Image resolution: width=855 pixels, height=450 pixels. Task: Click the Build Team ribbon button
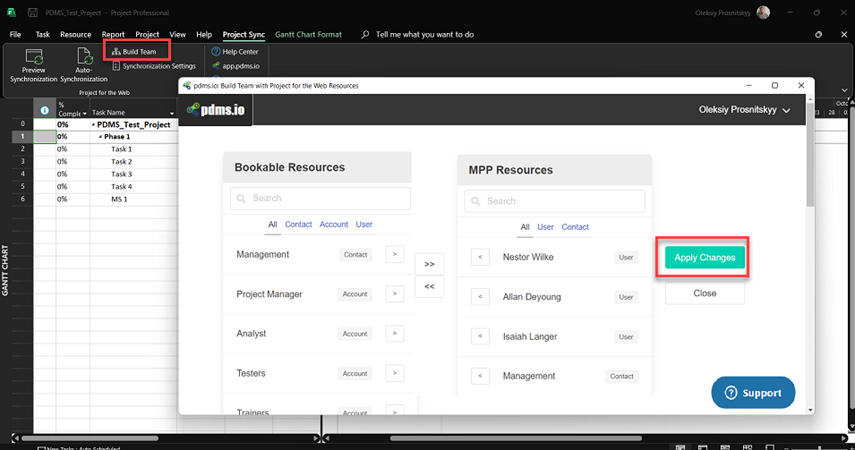point(134,51)
